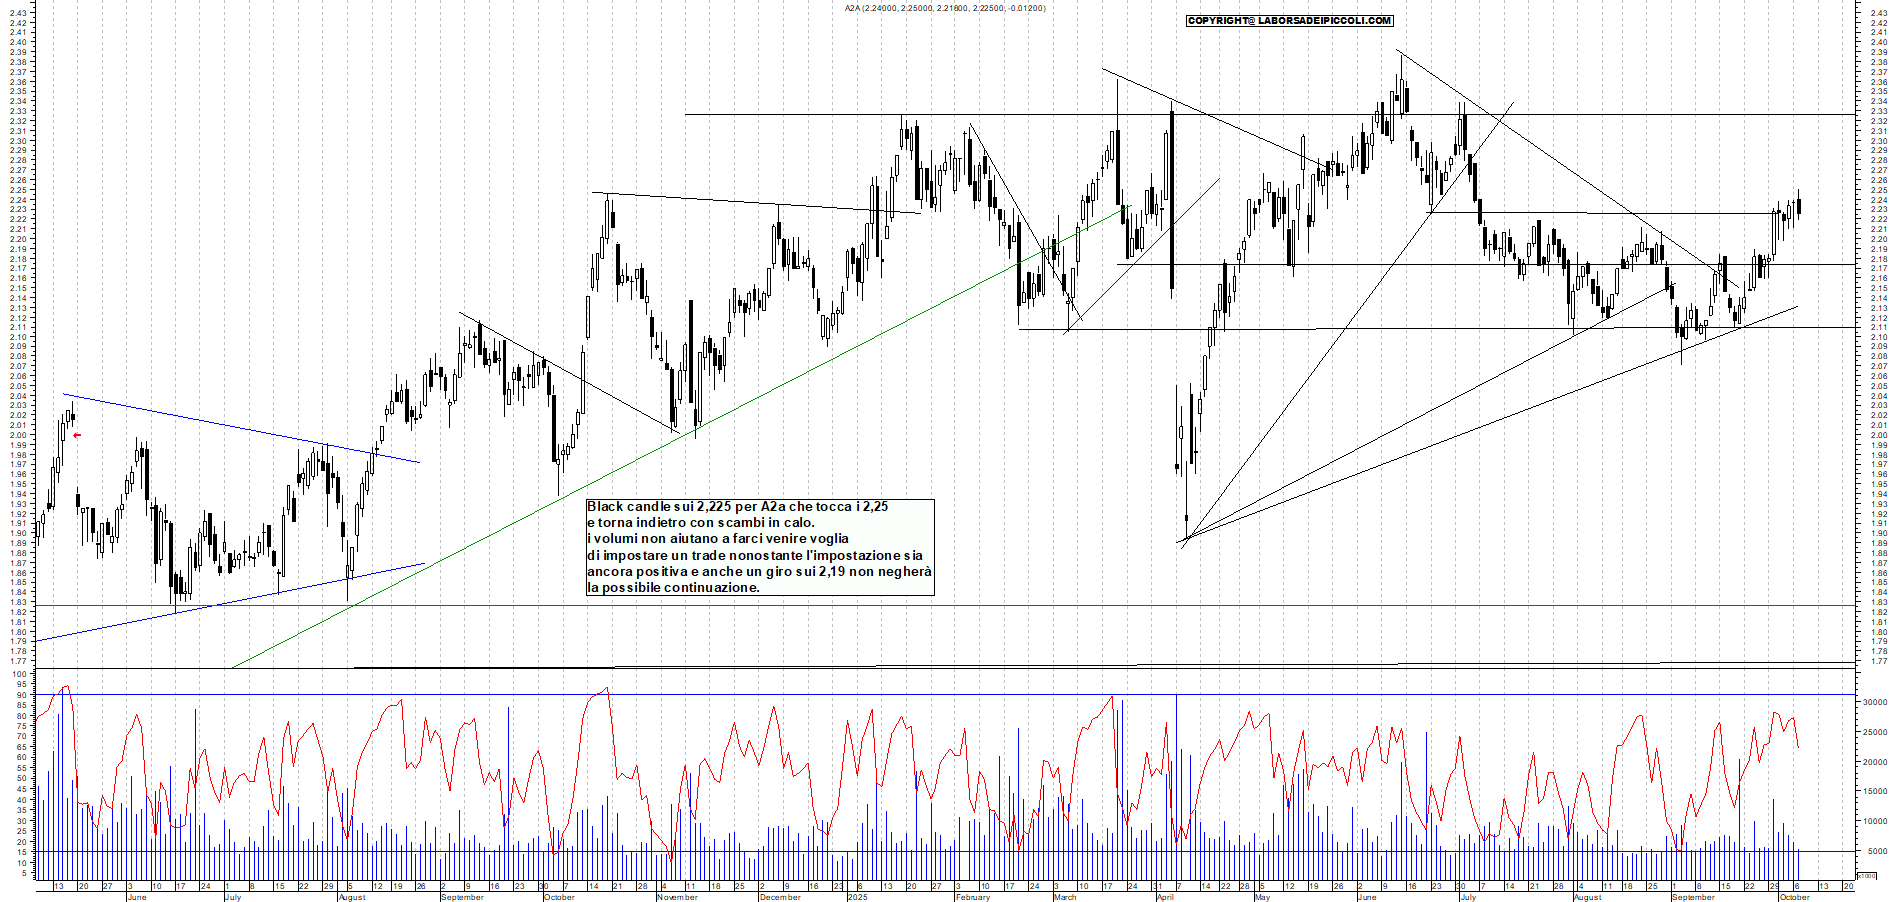
Task: Click the April label on time axis
Action: pos(1164,897)
